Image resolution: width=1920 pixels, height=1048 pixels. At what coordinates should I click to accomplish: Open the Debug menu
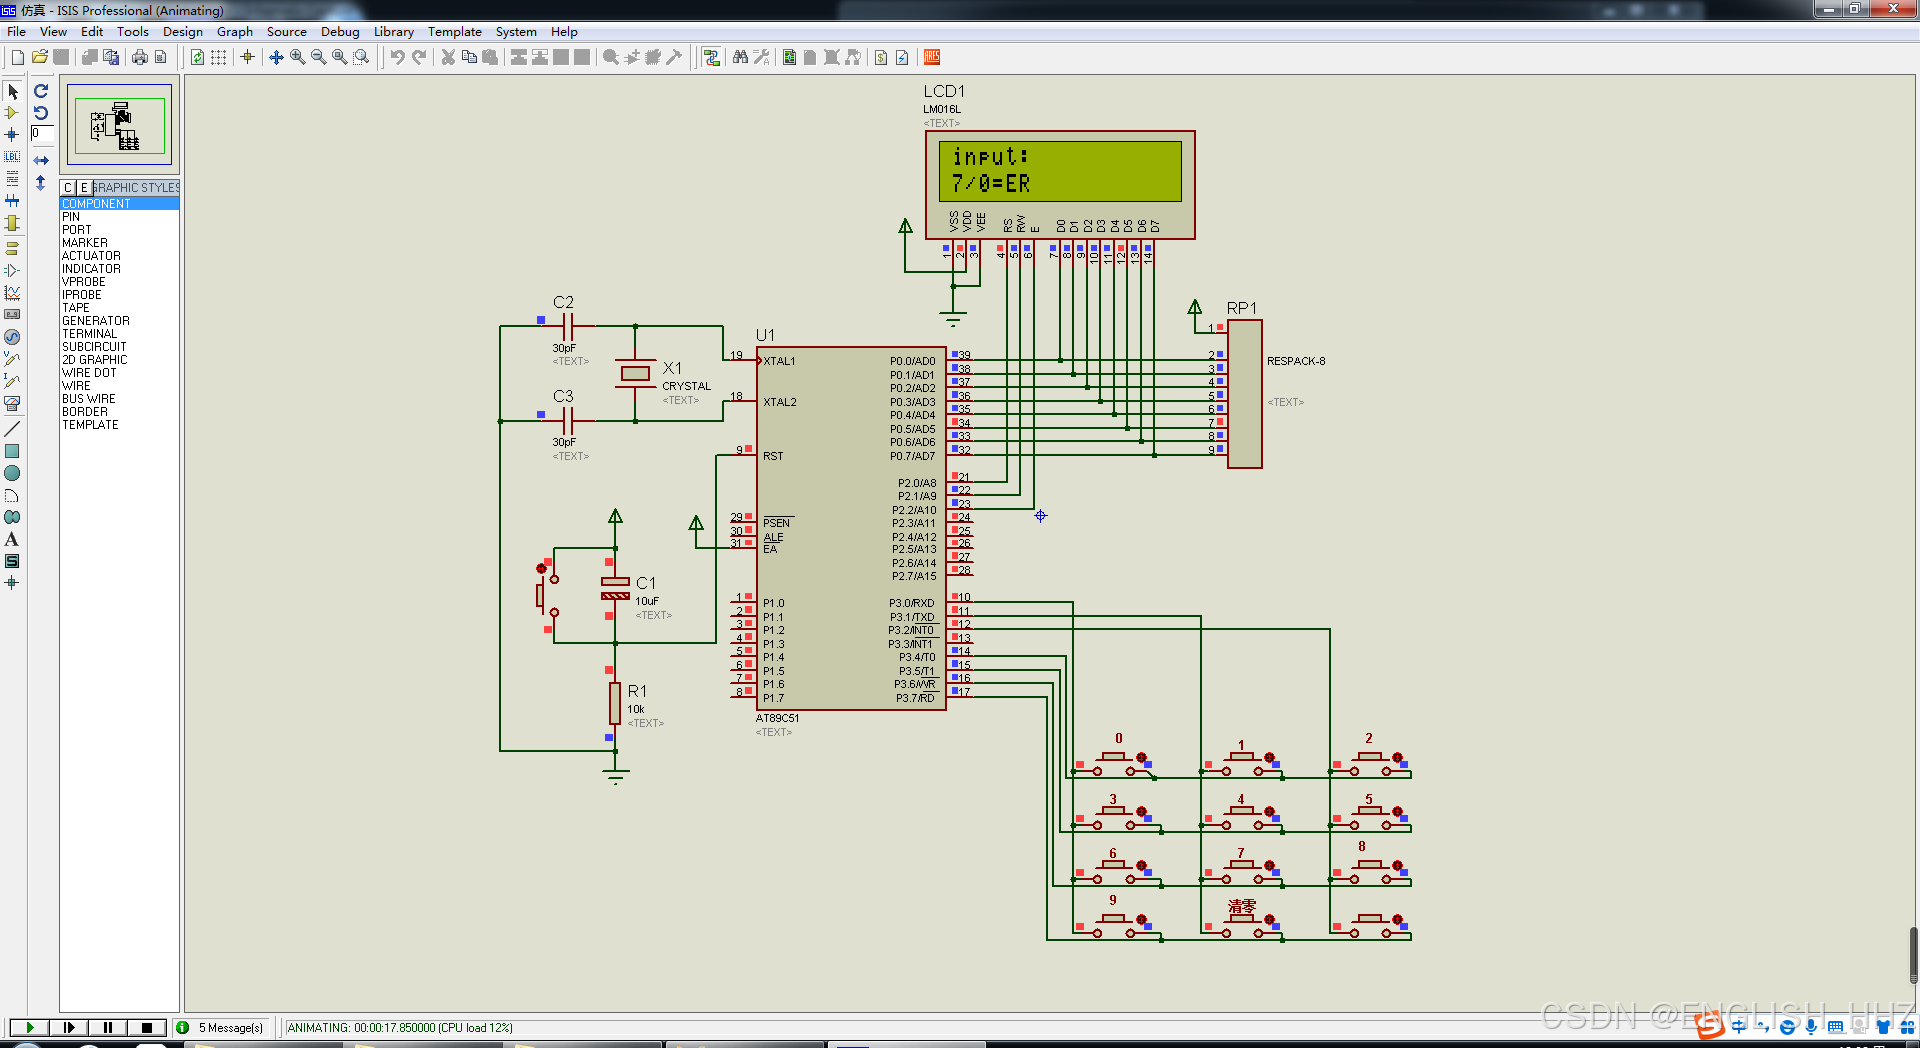[340, 31]
